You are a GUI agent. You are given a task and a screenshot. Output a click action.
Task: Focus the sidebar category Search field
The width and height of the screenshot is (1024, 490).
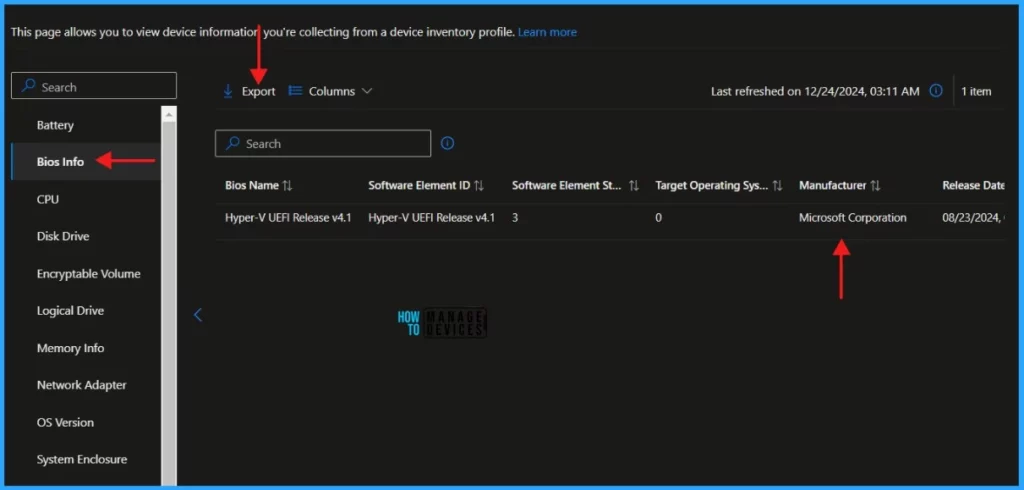point(94,86)
